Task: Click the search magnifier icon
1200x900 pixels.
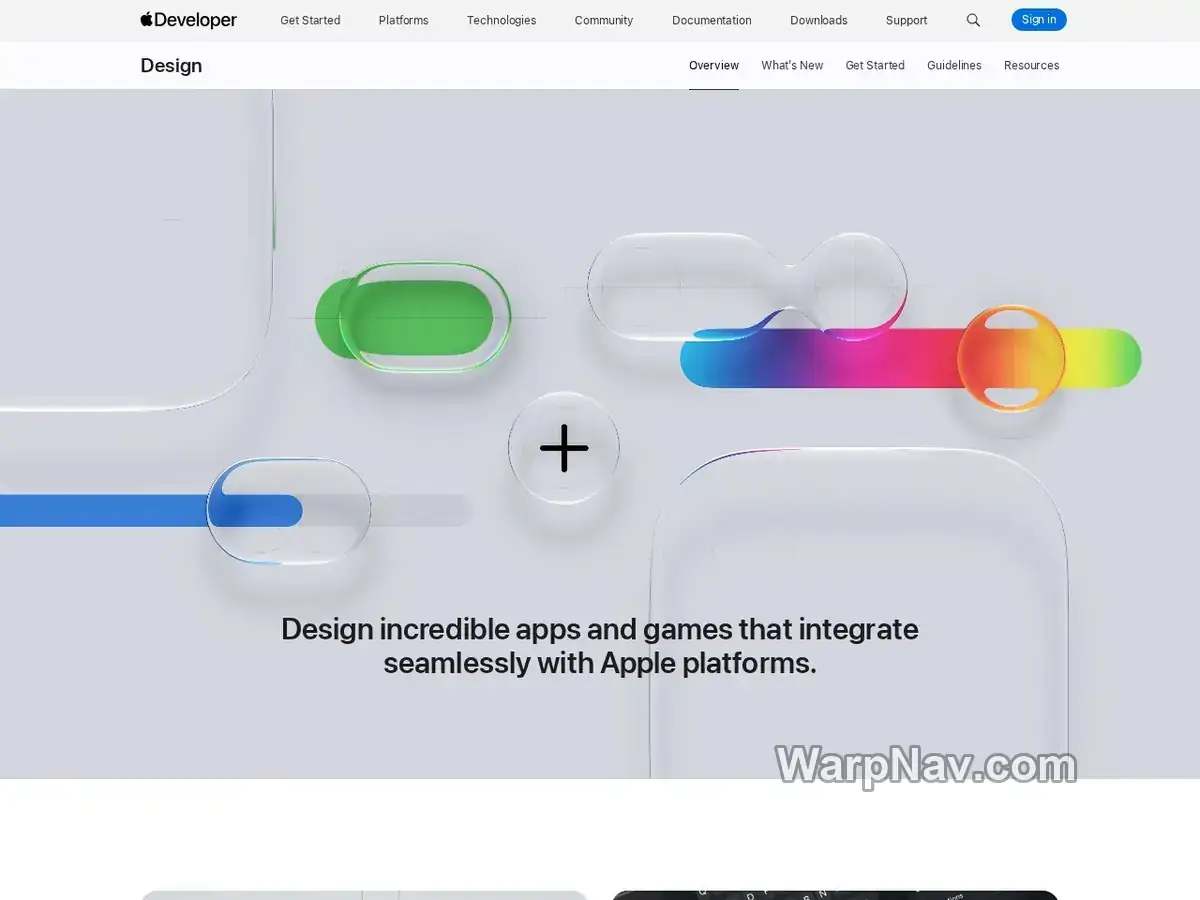Action: tap(973, 20)
